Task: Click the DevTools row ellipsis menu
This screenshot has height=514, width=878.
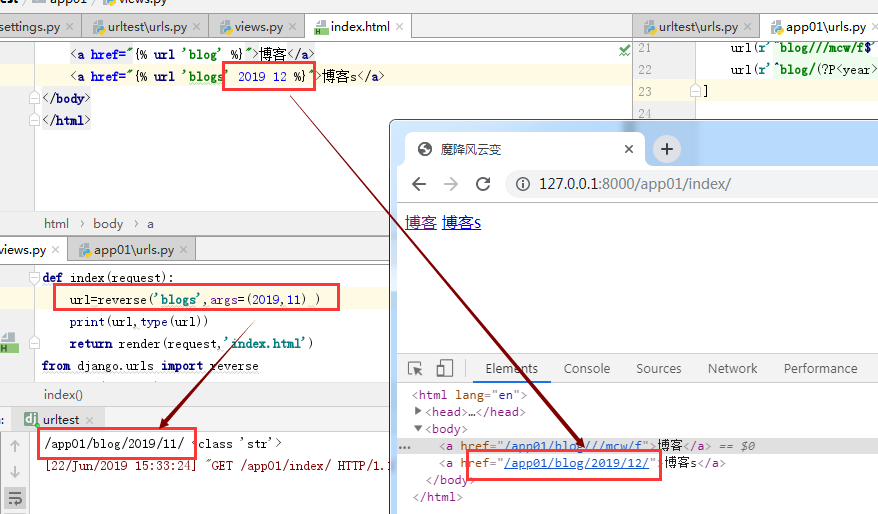Action: (x=404, y=447)
